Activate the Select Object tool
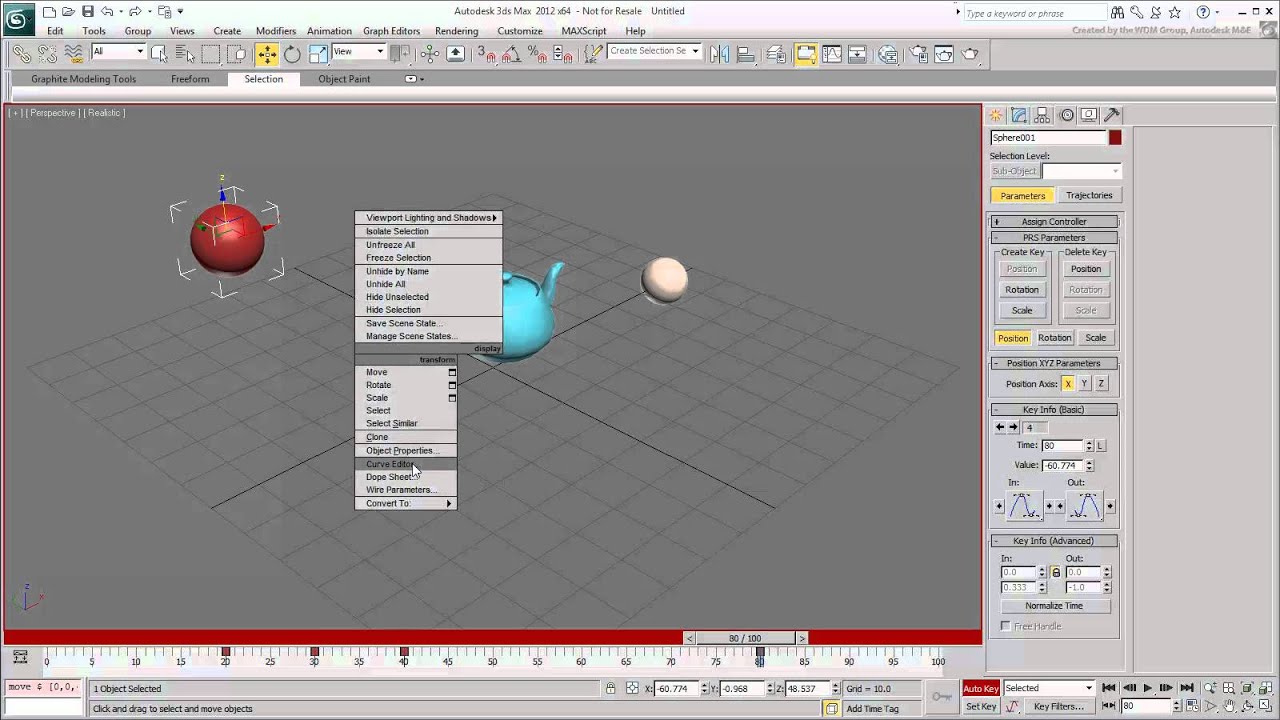The height and width of the screenshot is (720, 1280). pyautogui.click(x=159, y=54)
